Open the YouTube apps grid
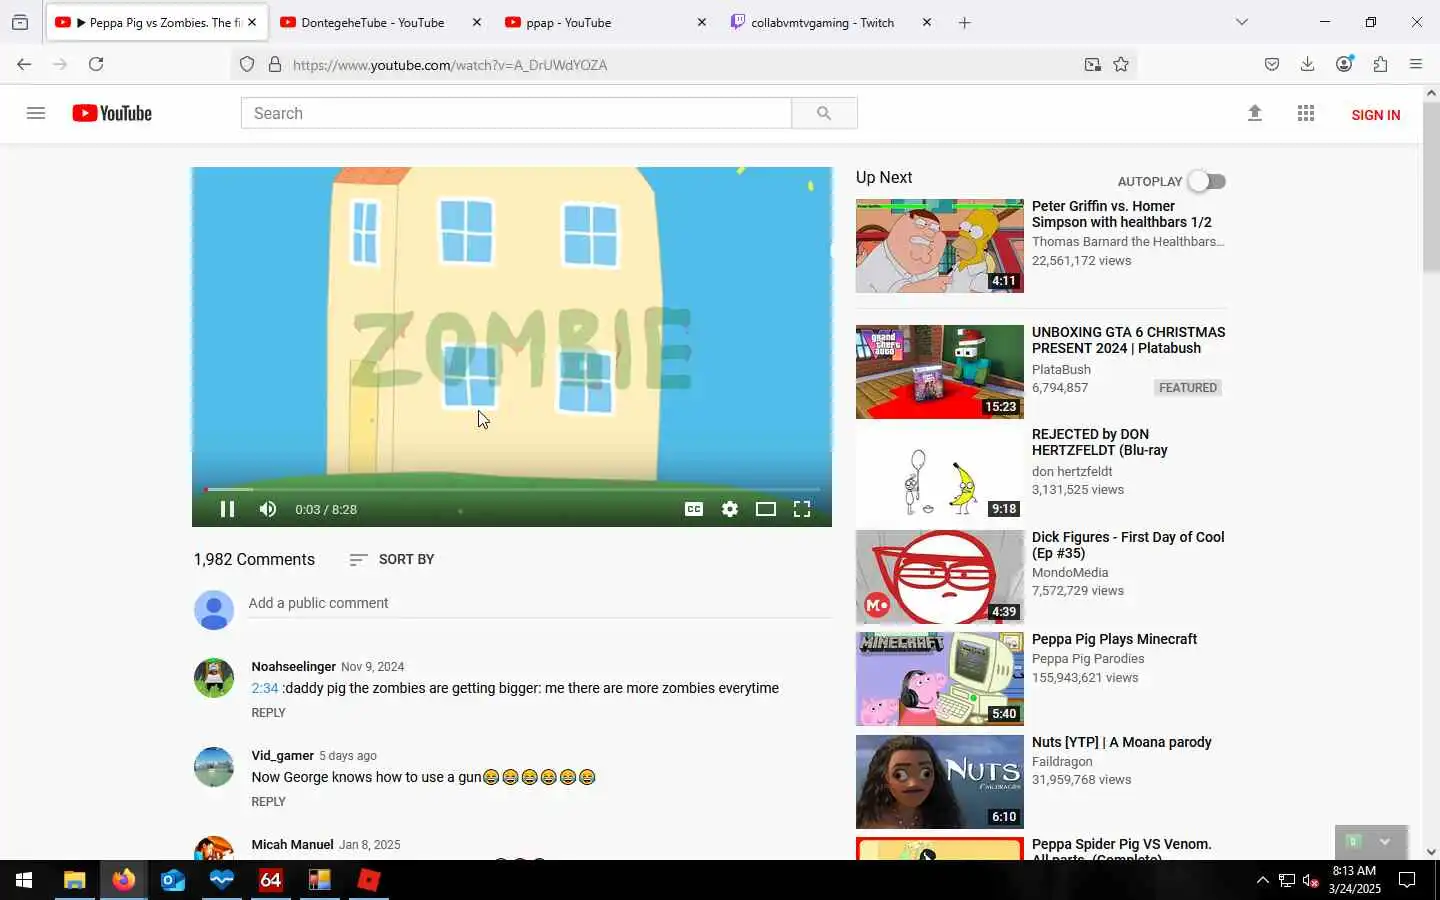 point(1306,113)
